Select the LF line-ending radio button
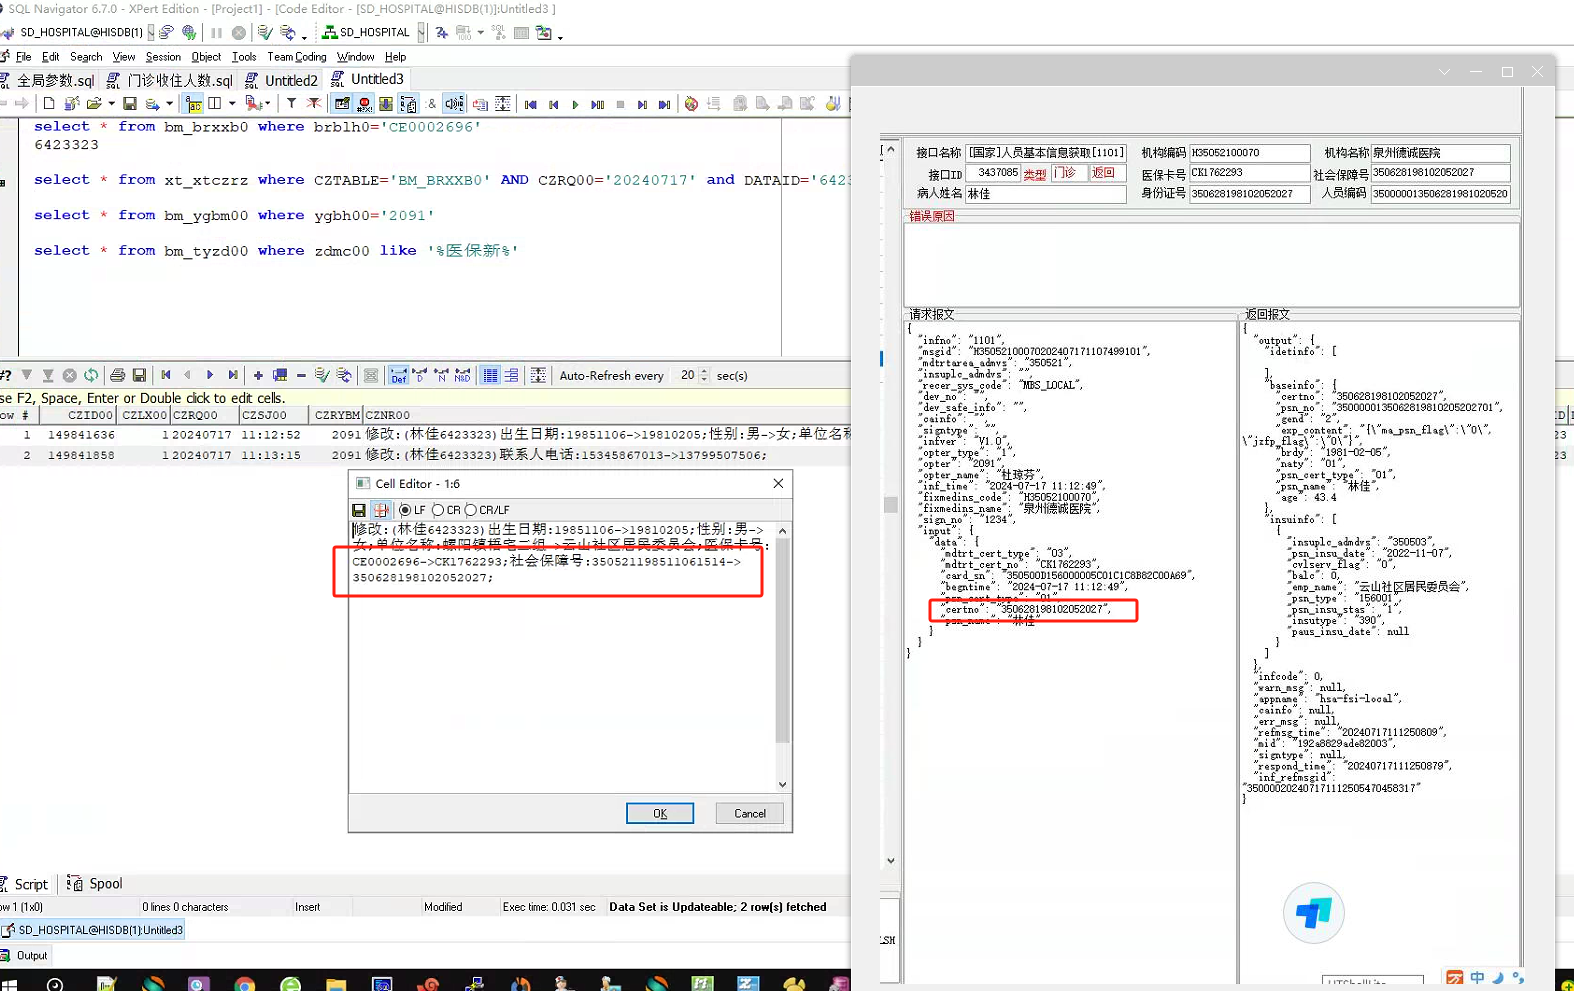Image resolution: width=1574 pixels, height=991 pixels. click(405, 510)
